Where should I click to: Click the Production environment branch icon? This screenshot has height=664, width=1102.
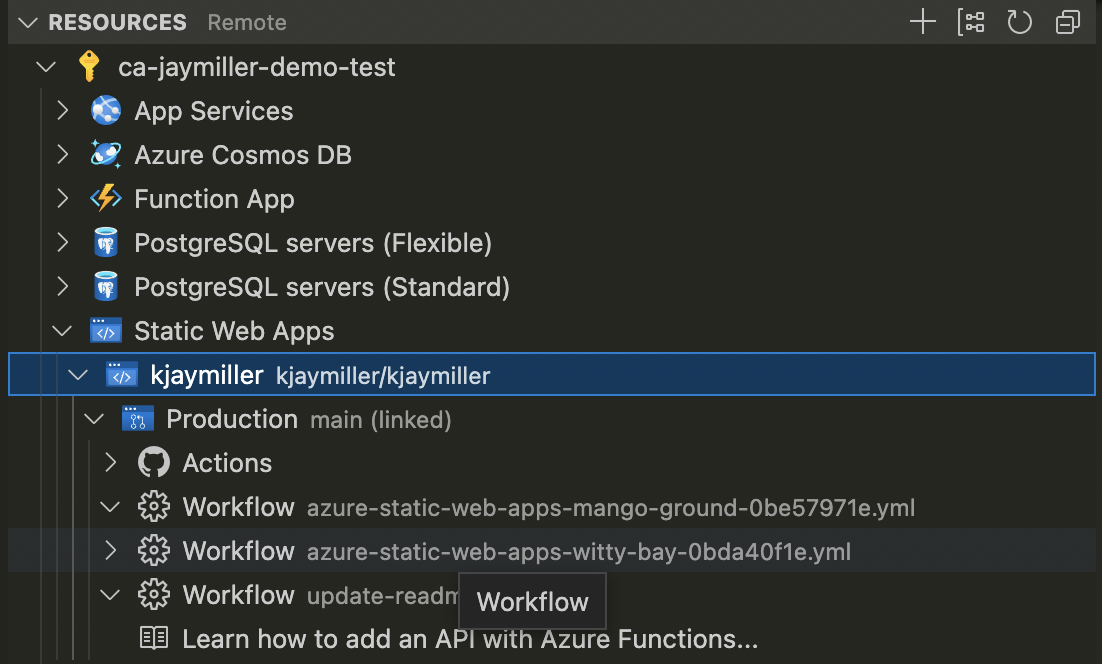[138, 419]
